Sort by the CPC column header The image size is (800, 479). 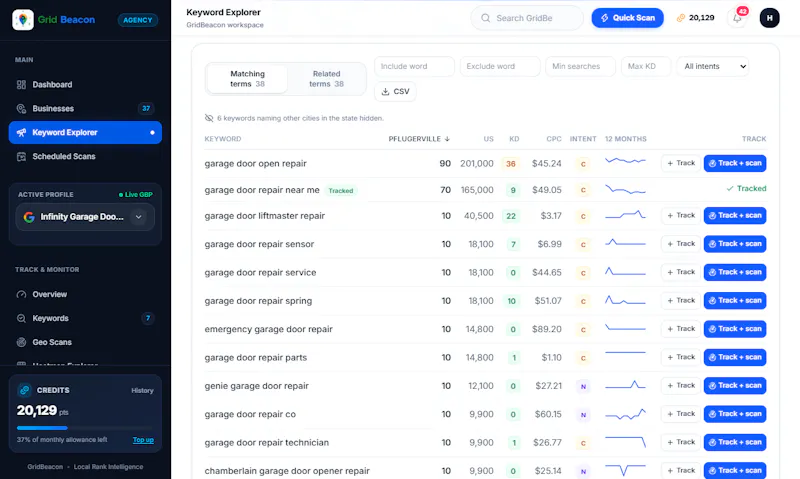[554, 139]
